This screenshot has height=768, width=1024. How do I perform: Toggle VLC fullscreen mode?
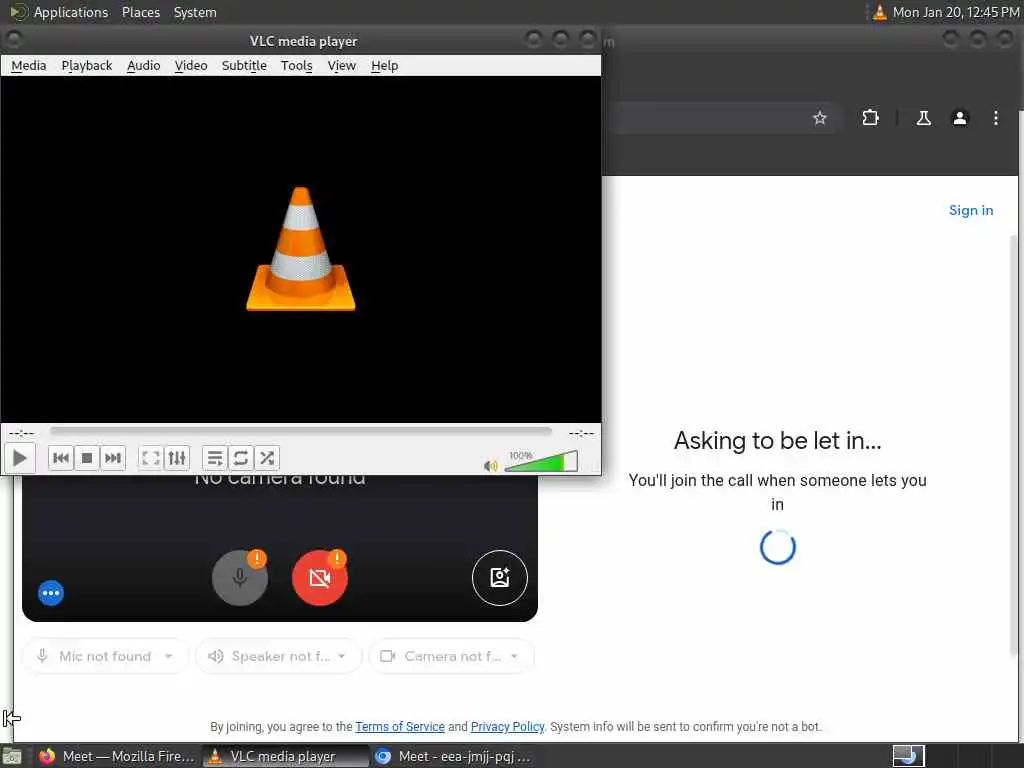click(x=151, y=458)
